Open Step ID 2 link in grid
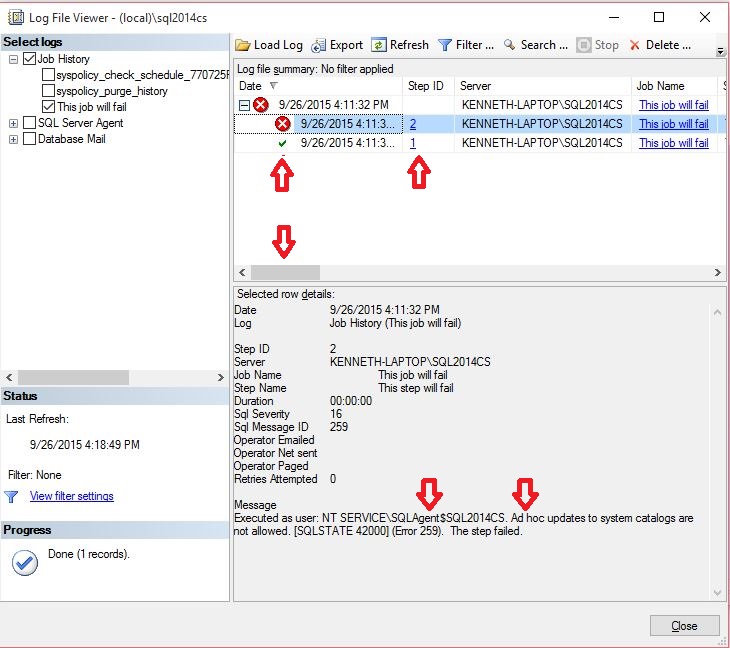Viewport: 730px width, 648px height. pos(412,124)
